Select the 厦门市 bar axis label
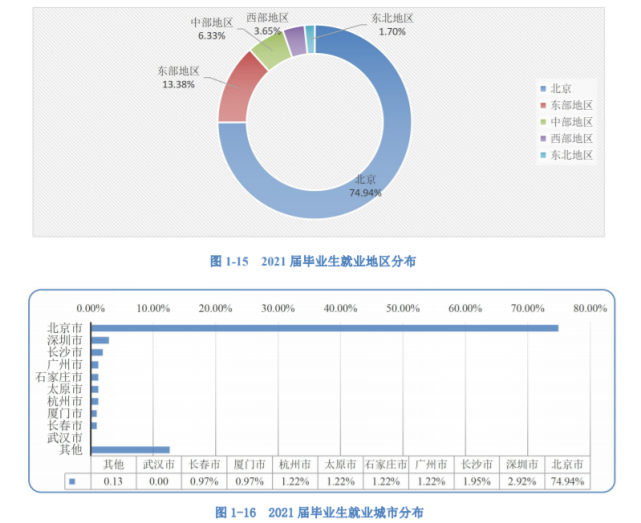 pos(65,413)
